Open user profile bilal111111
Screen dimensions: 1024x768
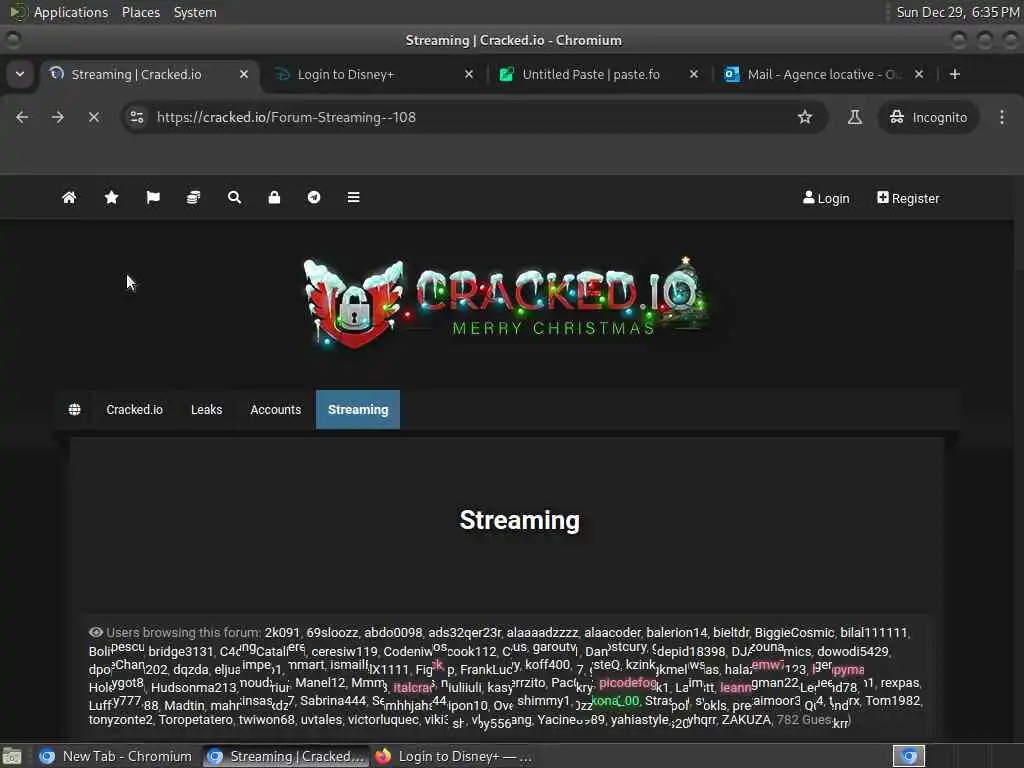point(874,633)
